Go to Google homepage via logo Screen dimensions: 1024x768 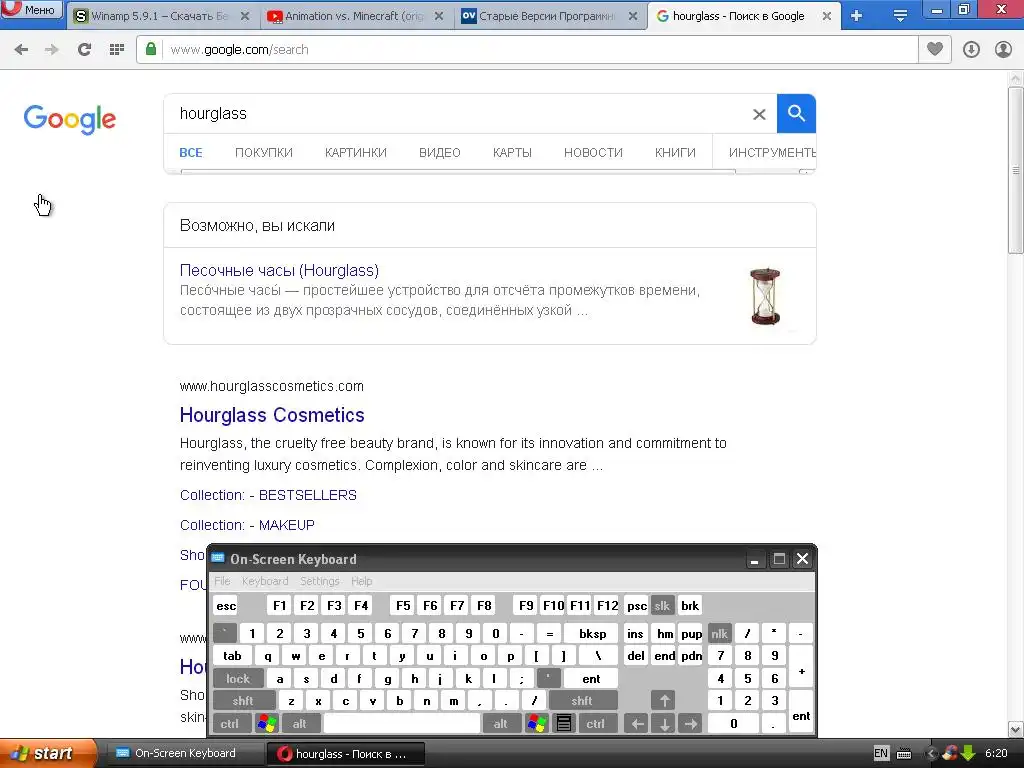[70, 120]
